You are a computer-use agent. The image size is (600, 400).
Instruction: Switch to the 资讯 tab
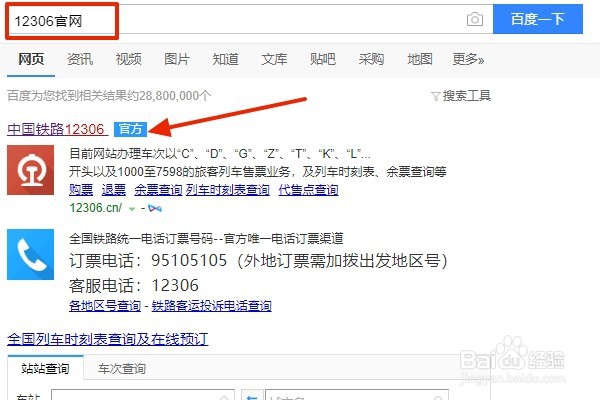tap(80, 59)
